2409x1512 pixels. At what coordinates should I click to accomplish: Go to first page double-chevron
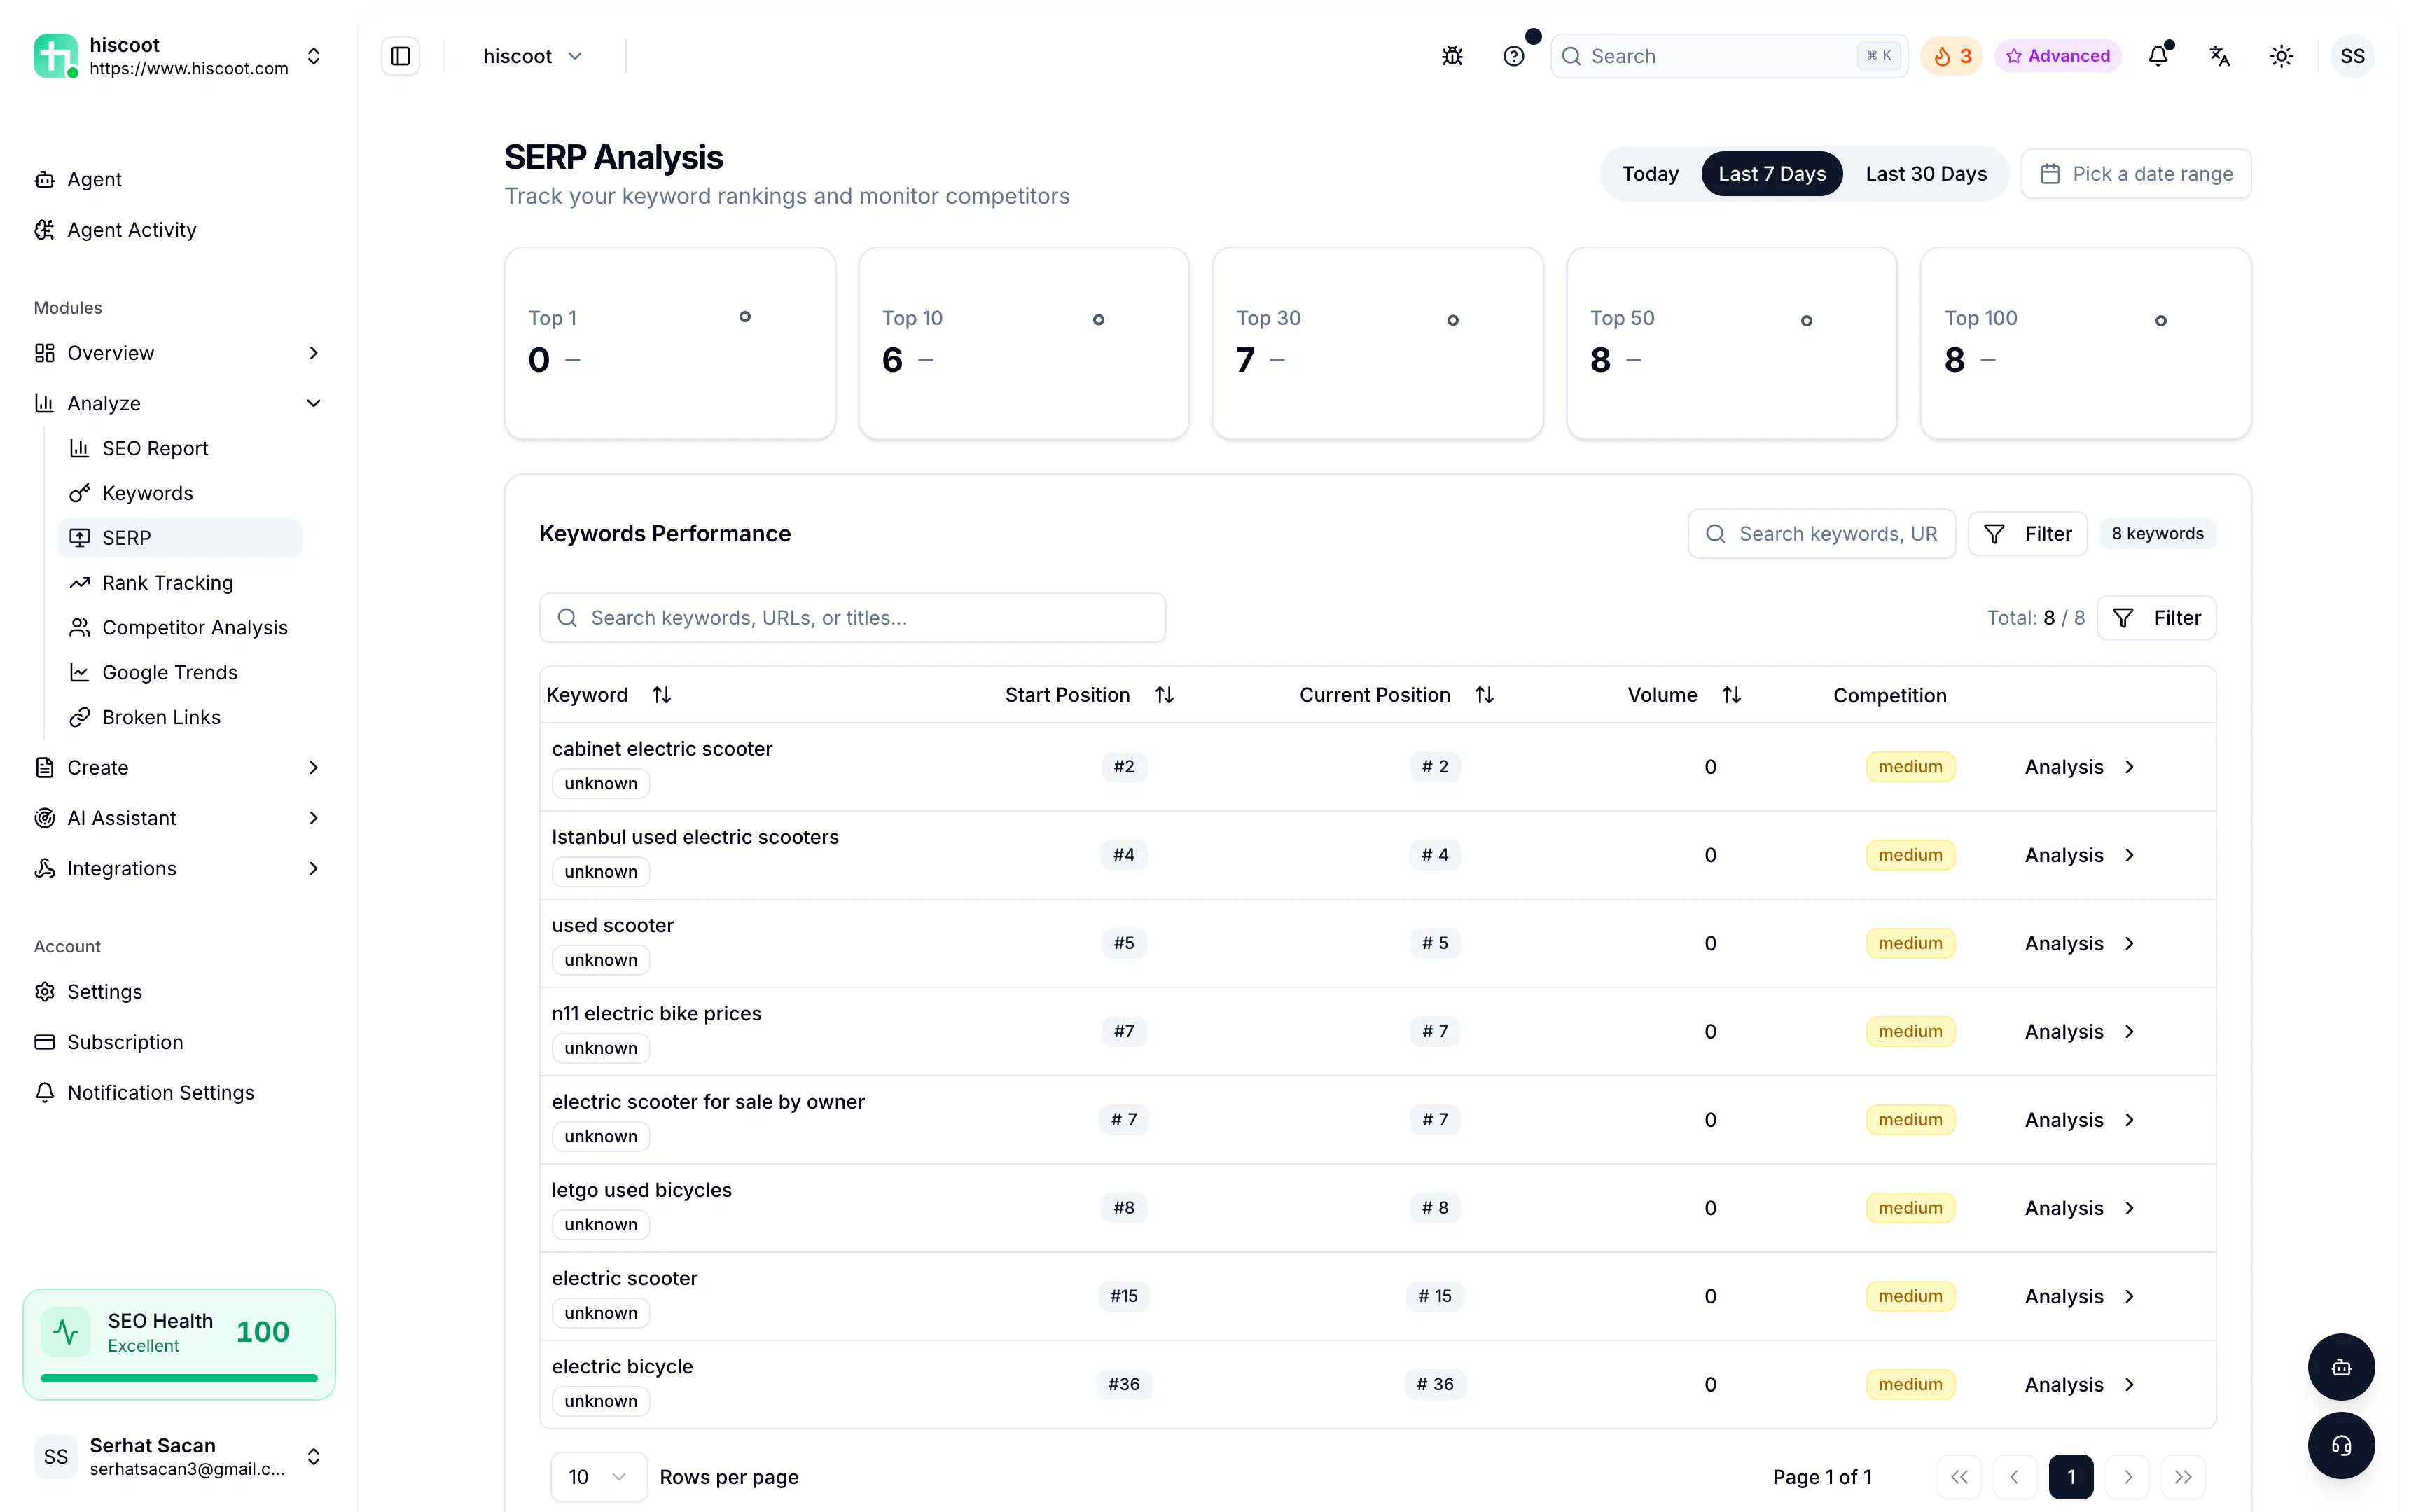(1959, 1477)
